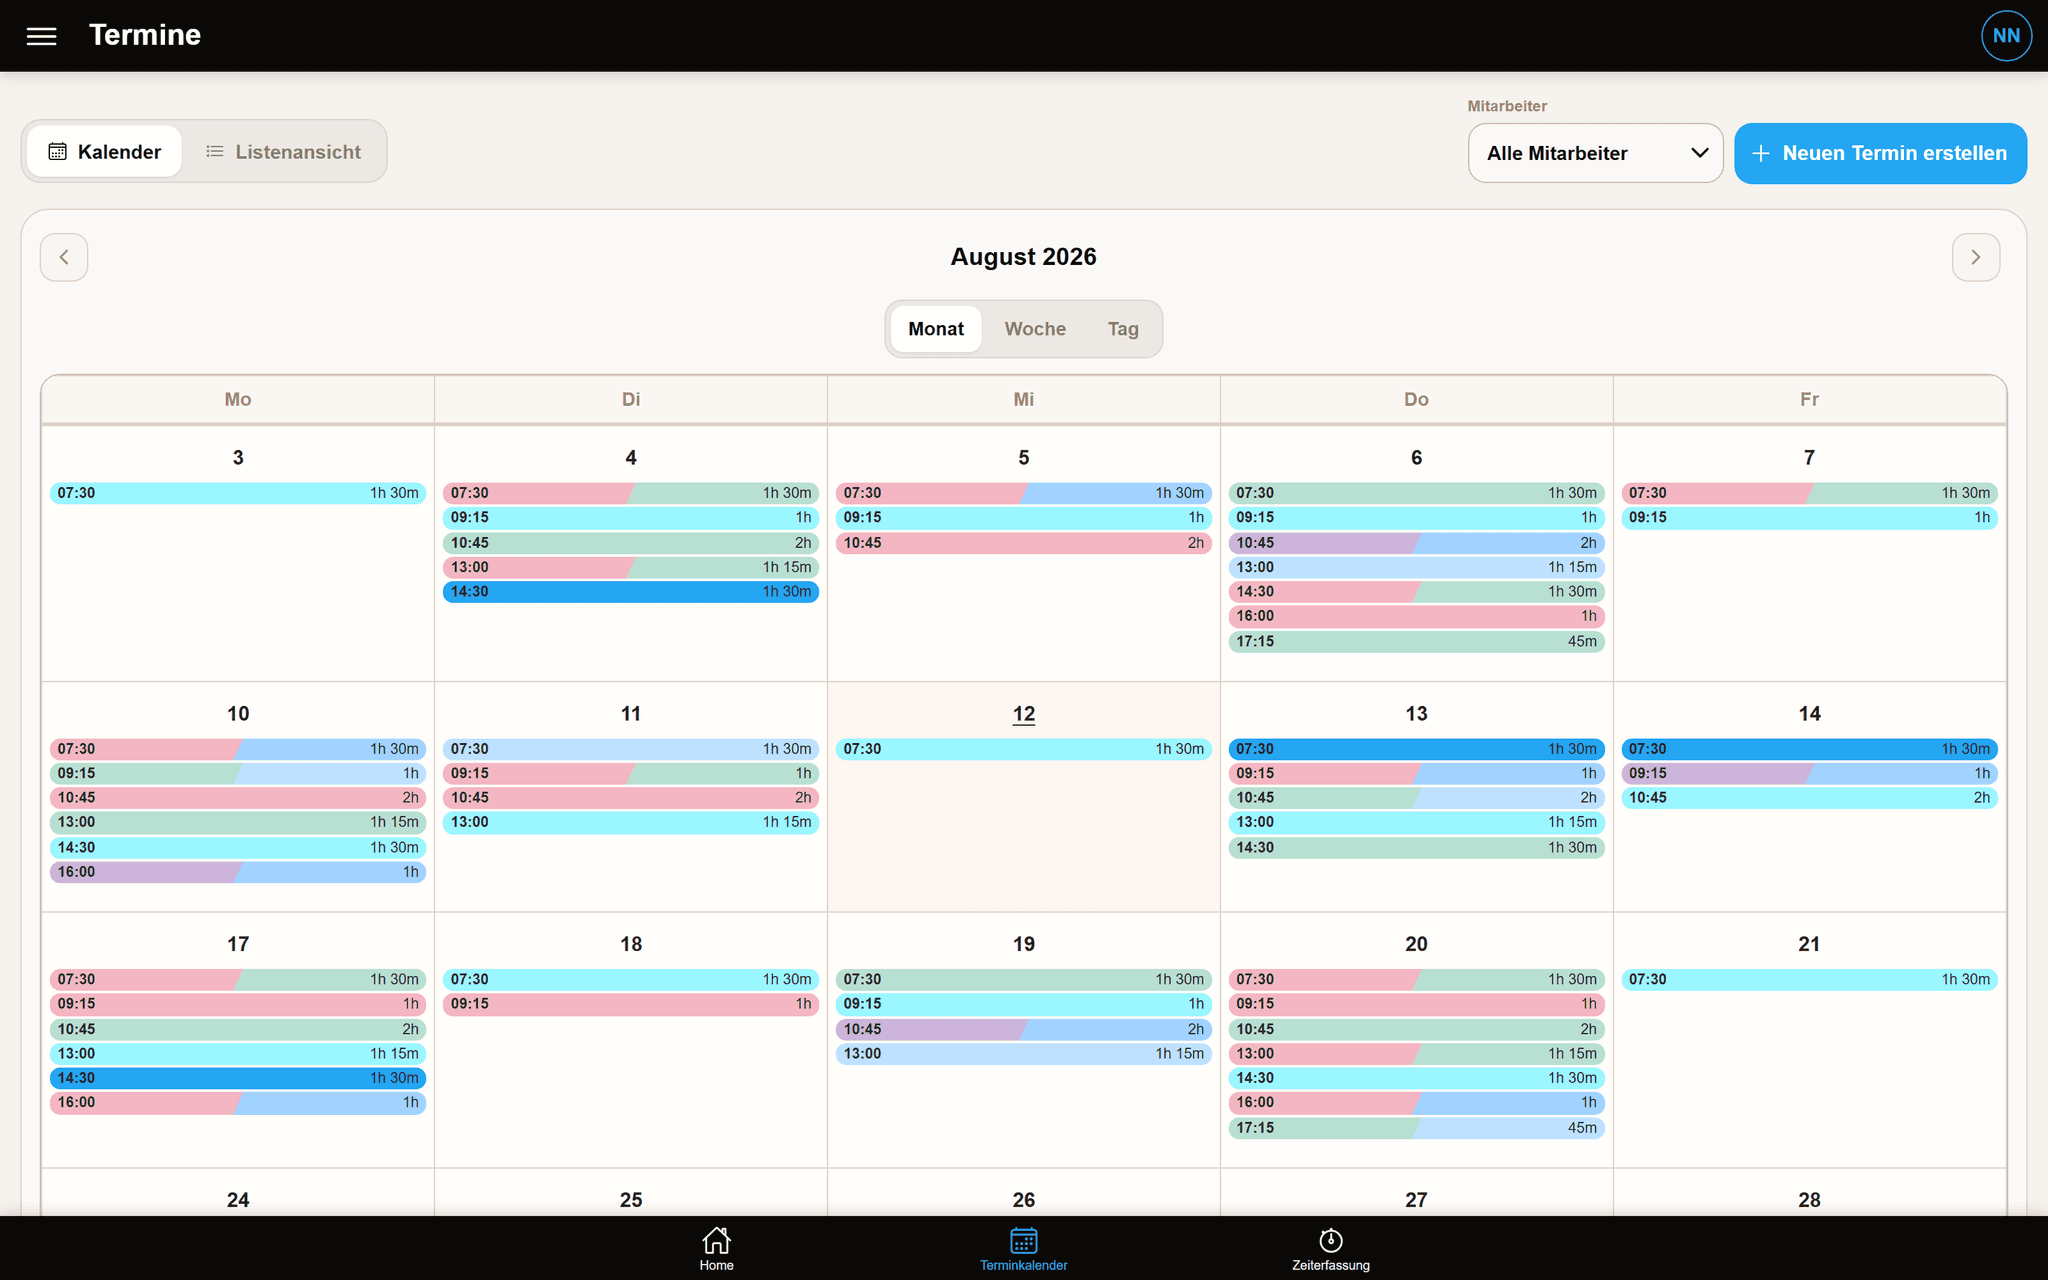This screenshot has height=1280, width=2048.
Task: Open the NN user avatar menu
Action: [2006, 36]
